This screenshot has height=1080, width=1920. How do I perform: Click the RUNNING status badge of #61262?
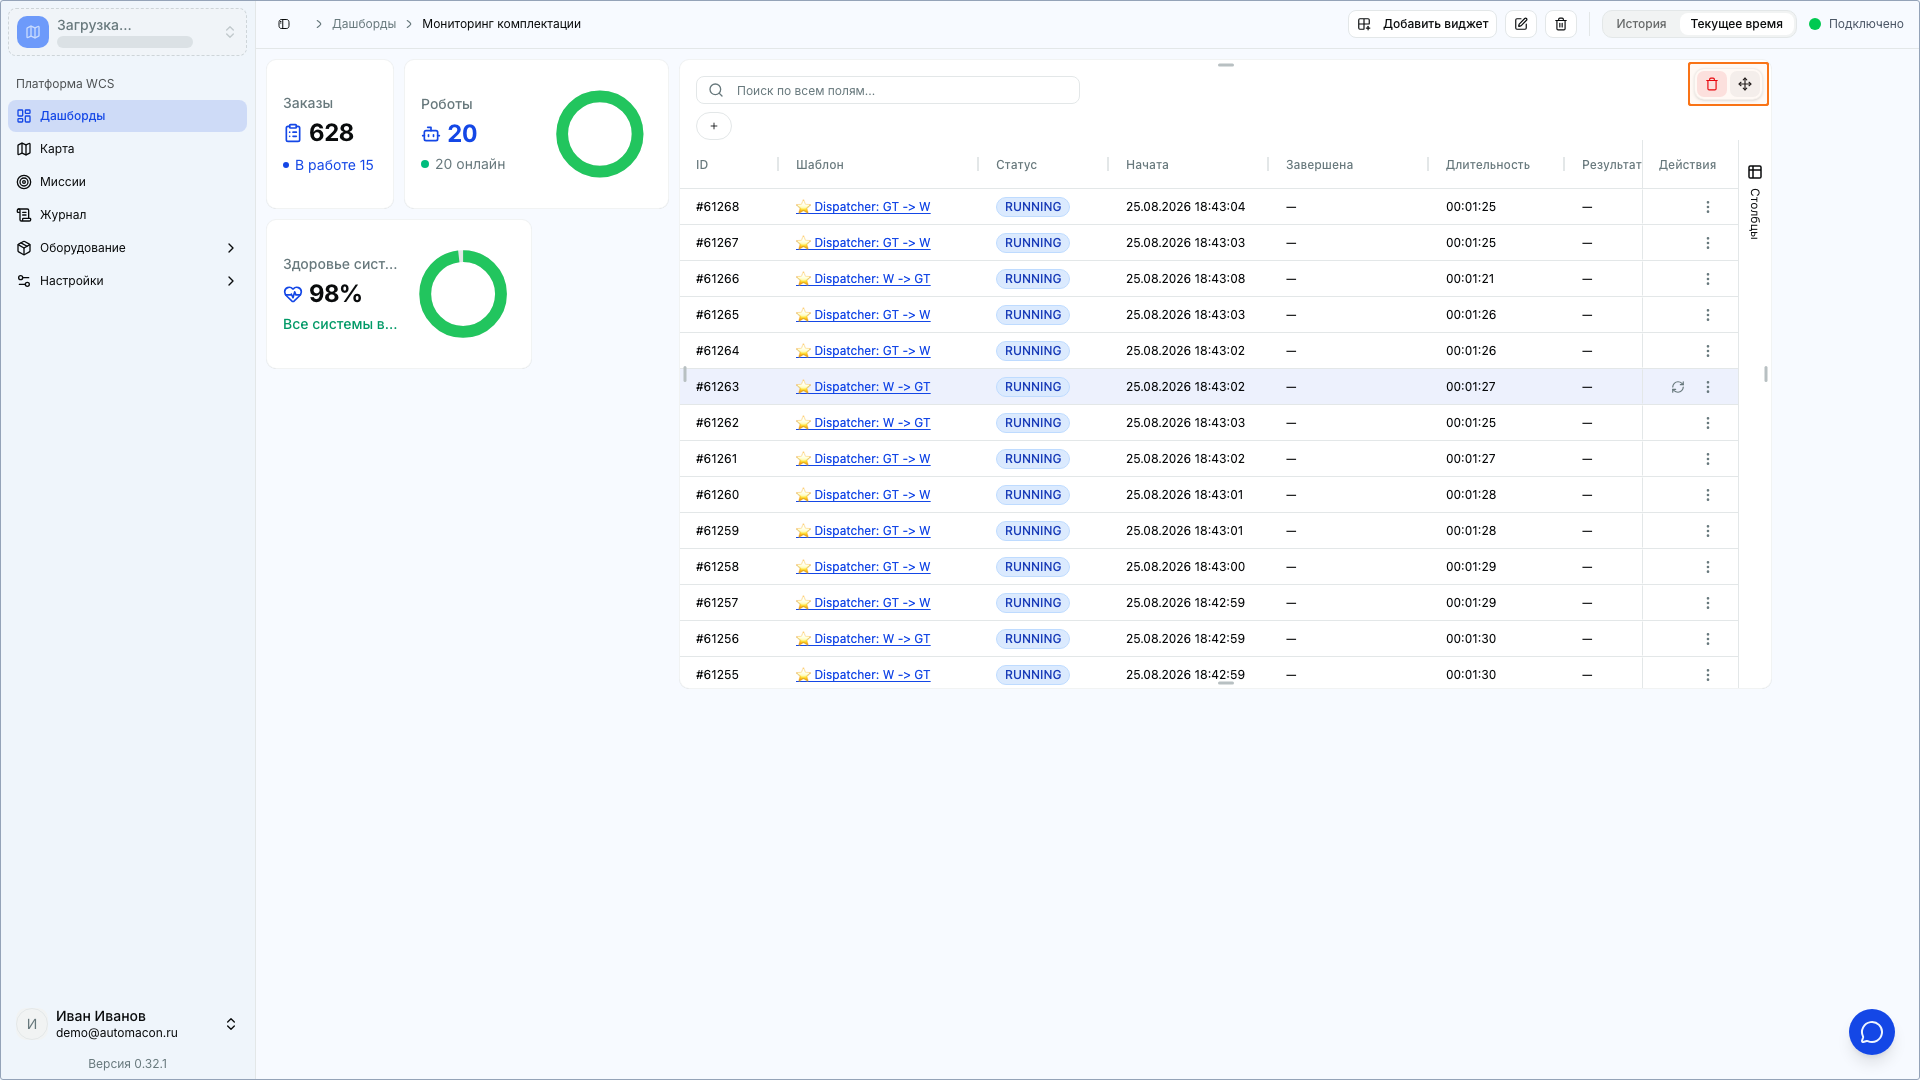point(1033,423)
